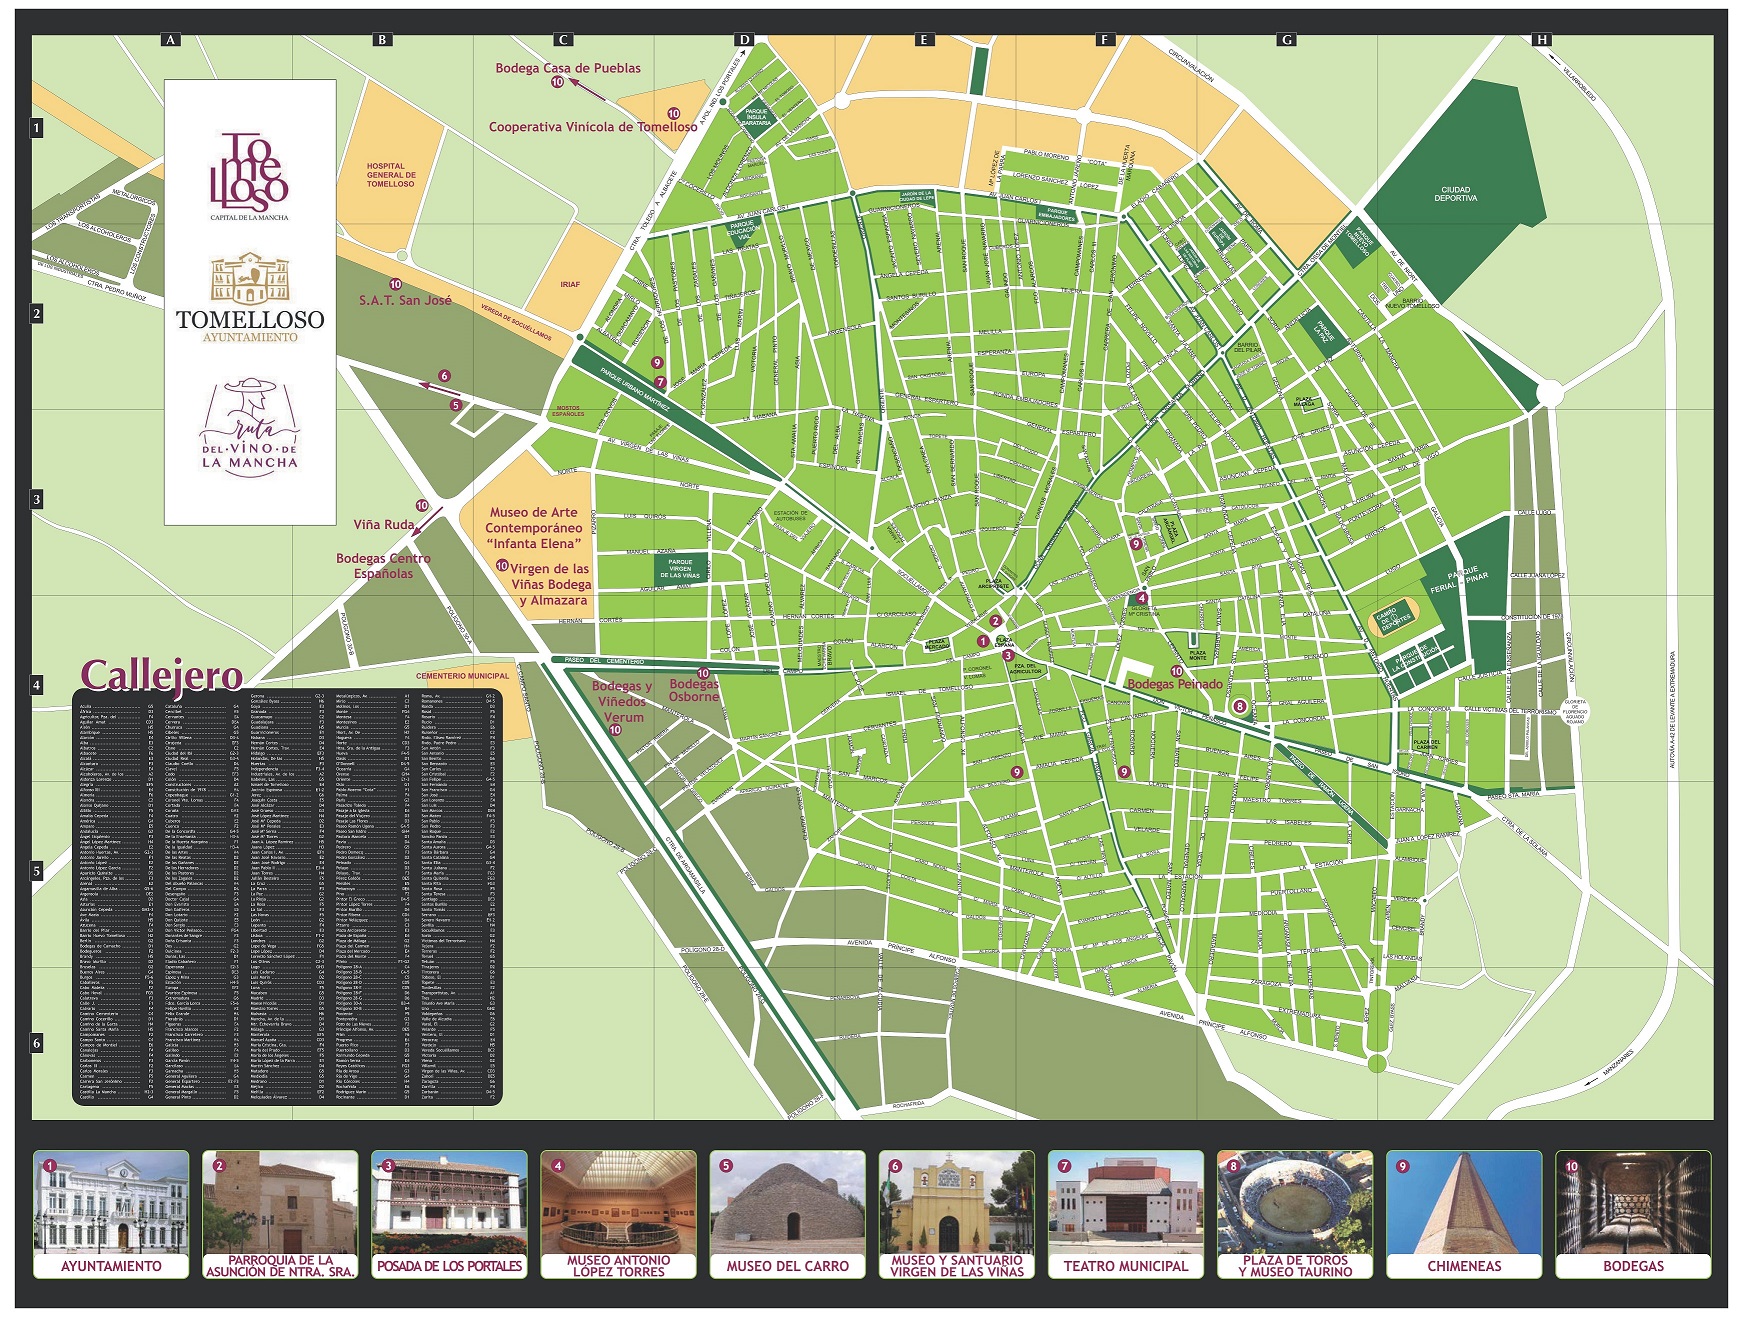
Task: Open the Bodegas cellar thumbnail
Action: (x=1633, y=1214)
